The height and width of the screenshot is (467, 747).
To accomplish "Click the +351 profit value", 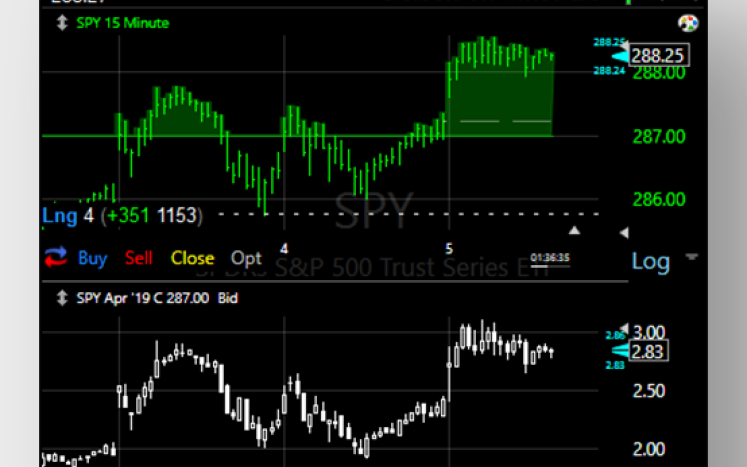I will click(x=128, y=215).
